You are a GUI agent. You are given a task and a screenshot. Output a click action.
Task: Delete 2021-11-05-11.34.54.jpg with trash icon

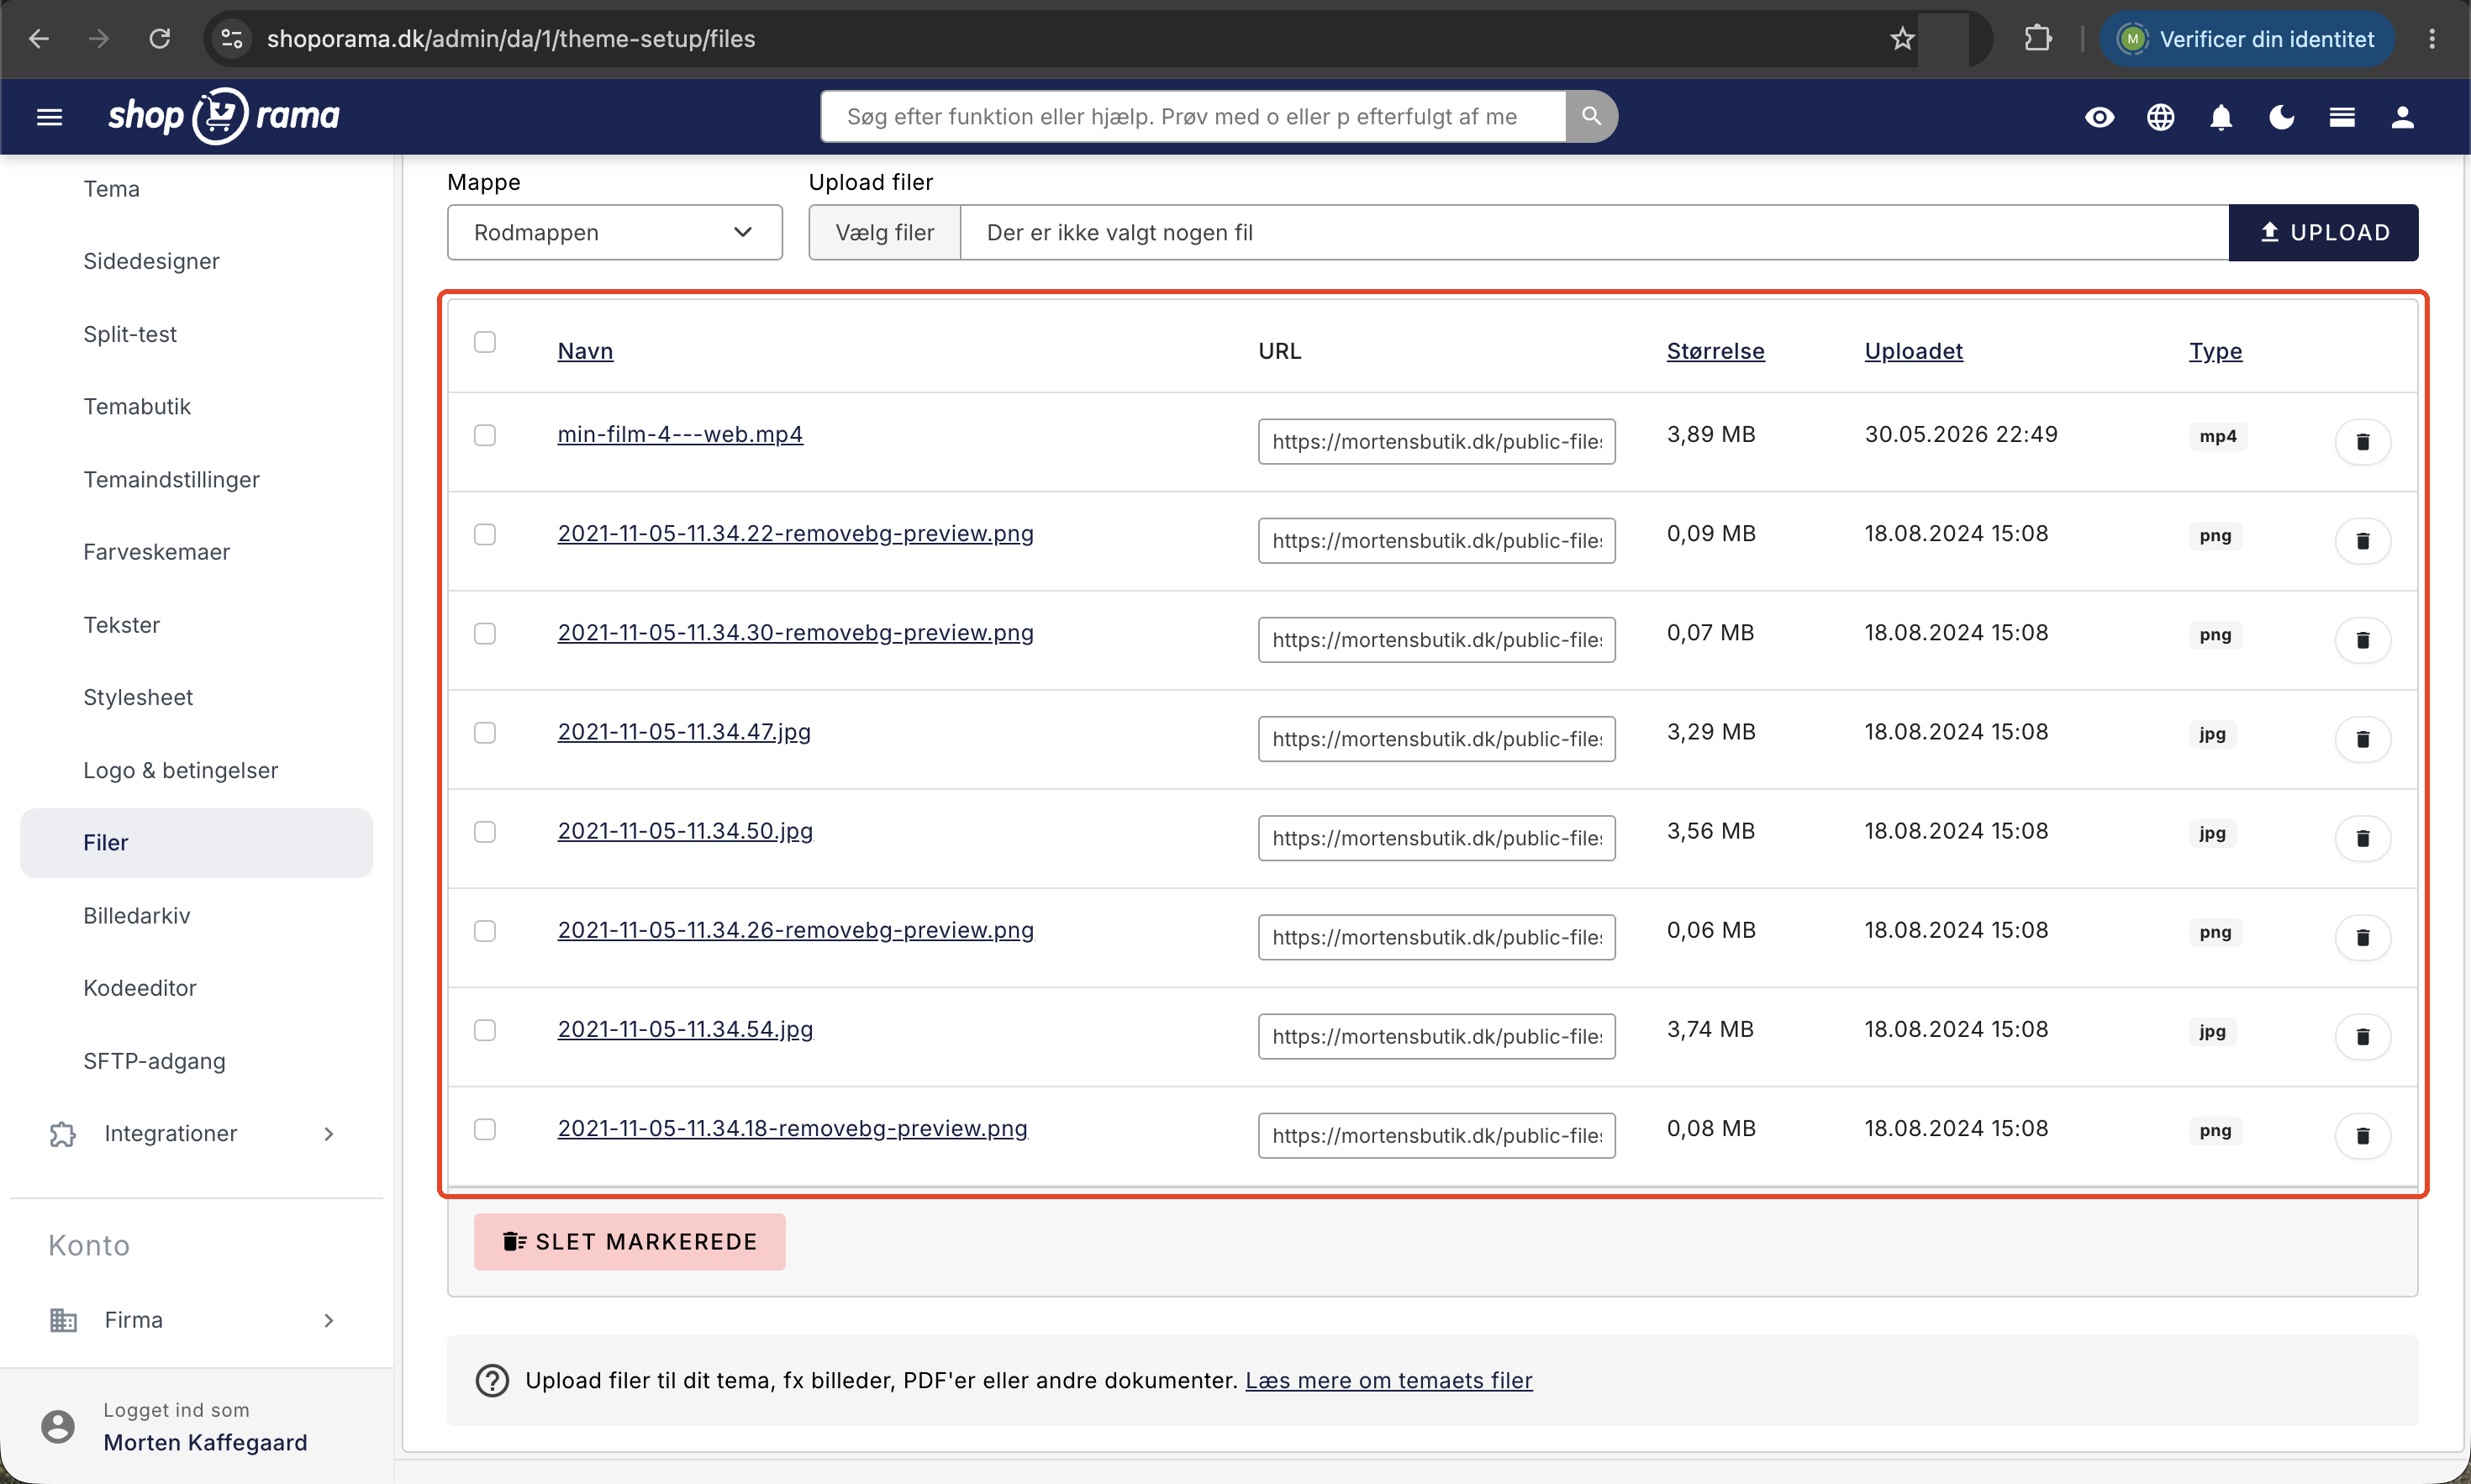click(2362, 1036)
